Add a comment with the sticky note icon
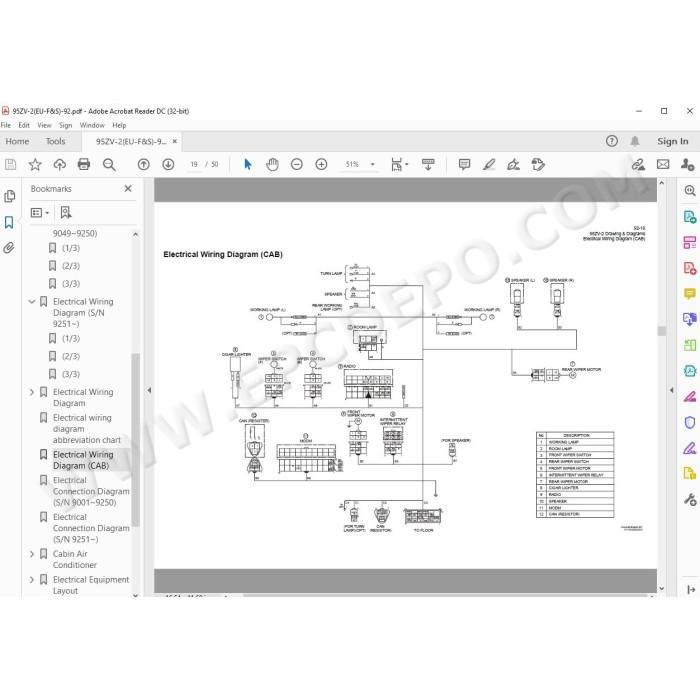 tap(464, 165)
